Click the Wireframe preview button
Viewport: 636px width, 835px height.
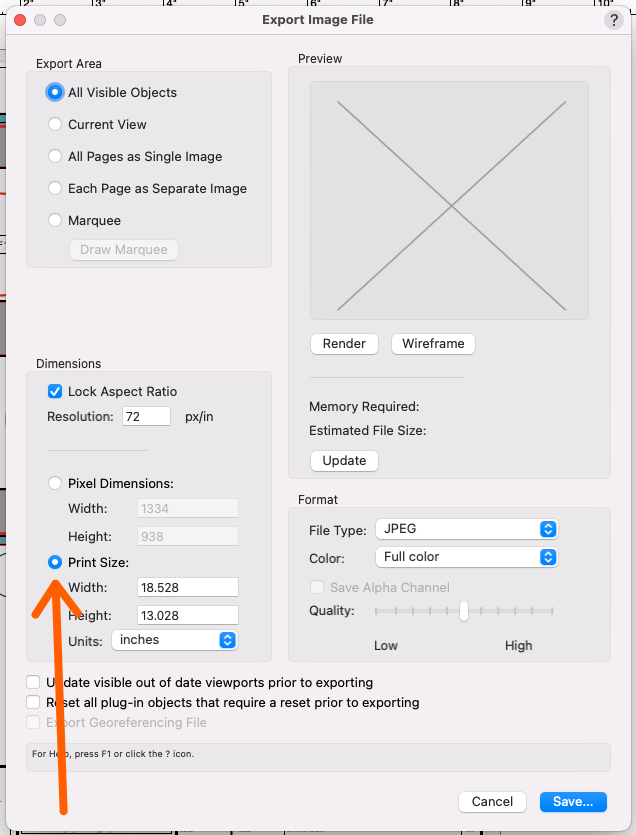[433, 343]
